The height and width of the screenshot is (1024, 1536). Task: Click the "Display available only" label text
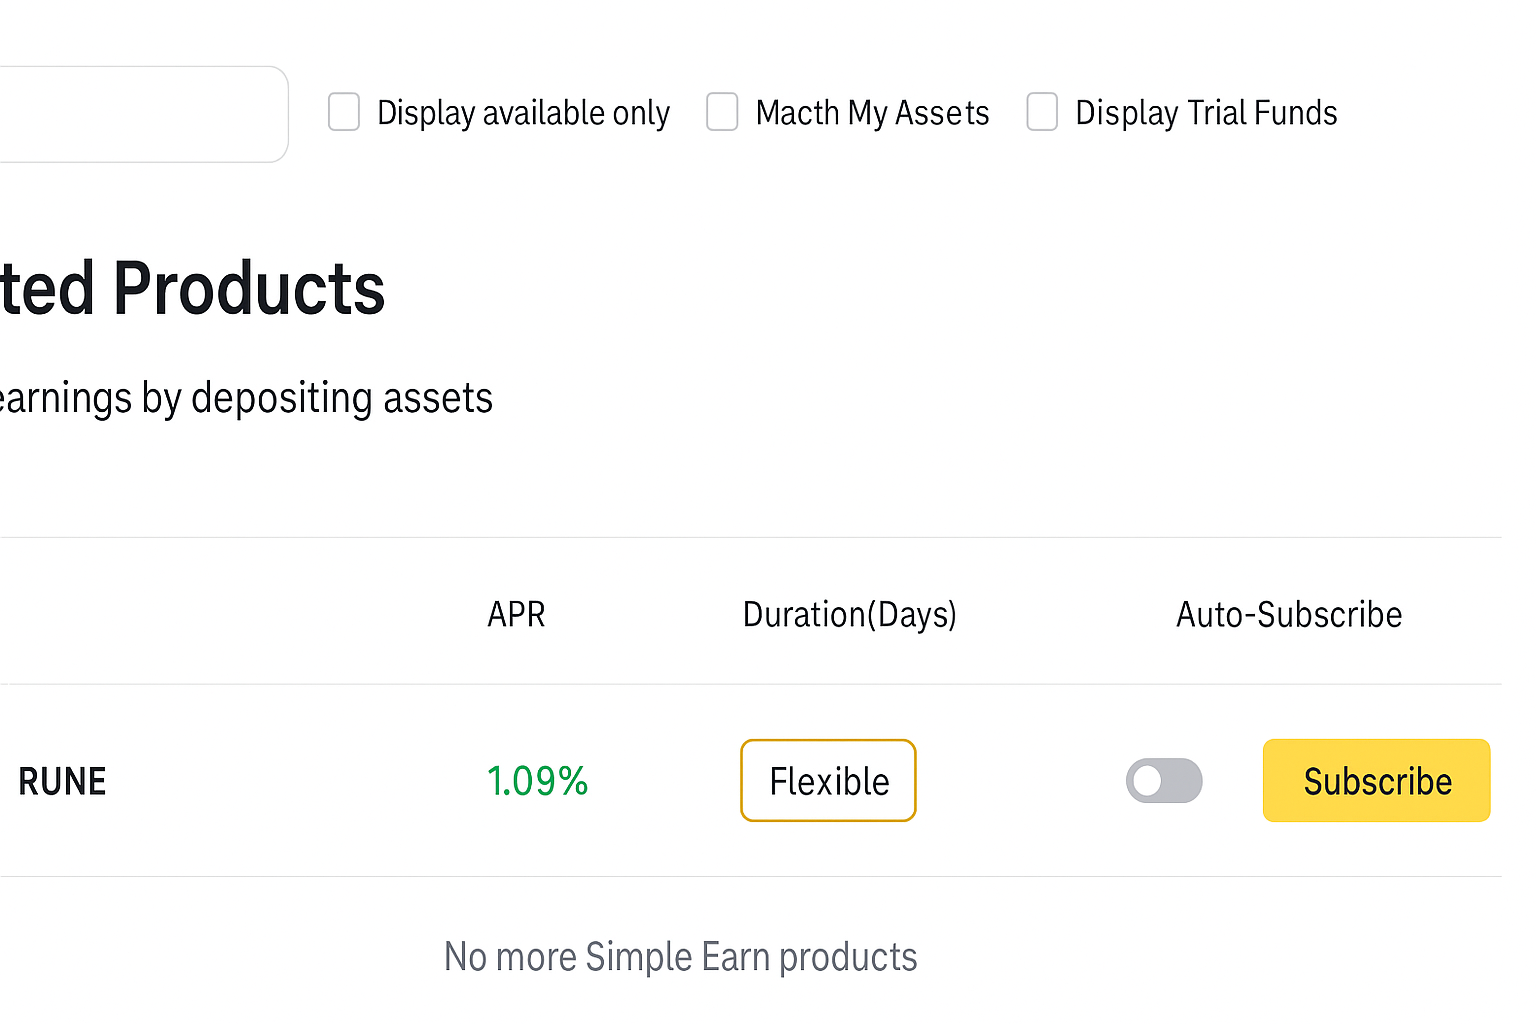click(523, 113)
